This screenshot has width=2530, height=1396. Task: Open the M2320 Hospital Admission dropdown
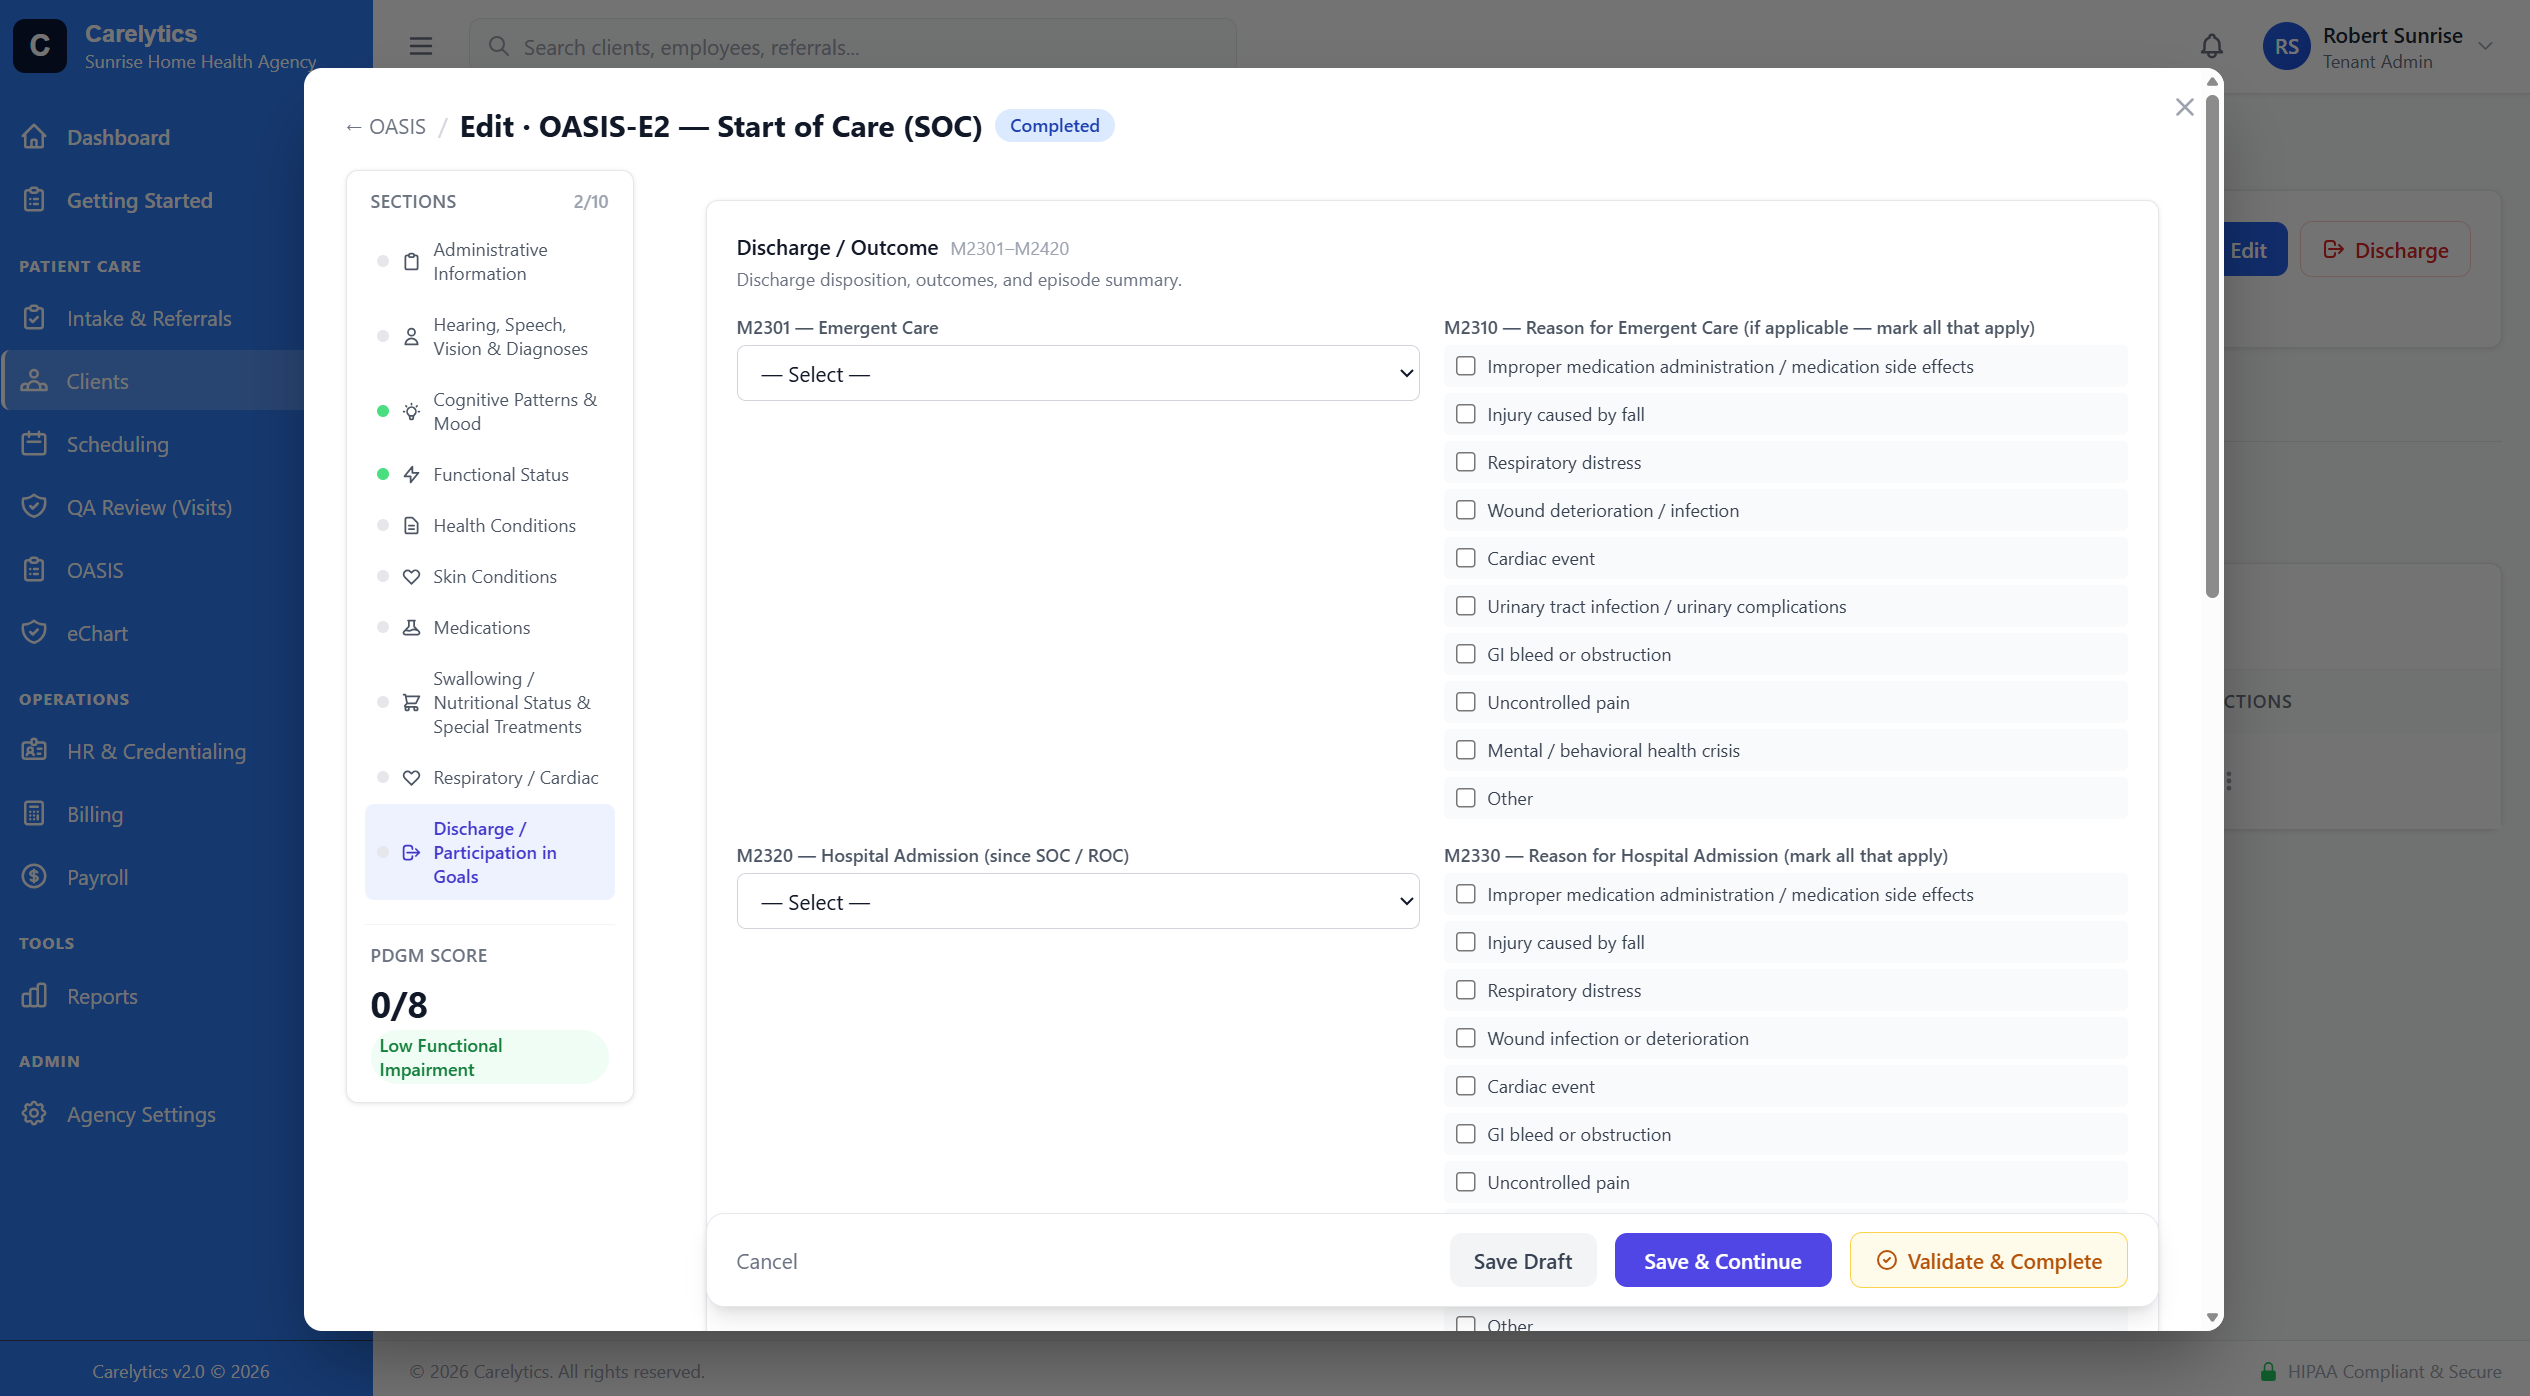tap(1078, 902)
